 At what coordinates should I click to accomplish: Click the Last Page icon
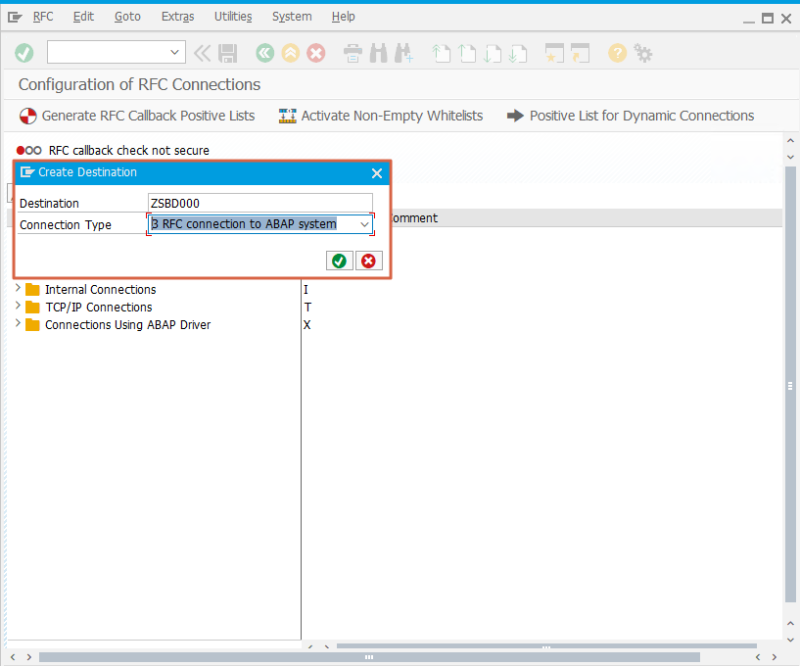[517, 53]
